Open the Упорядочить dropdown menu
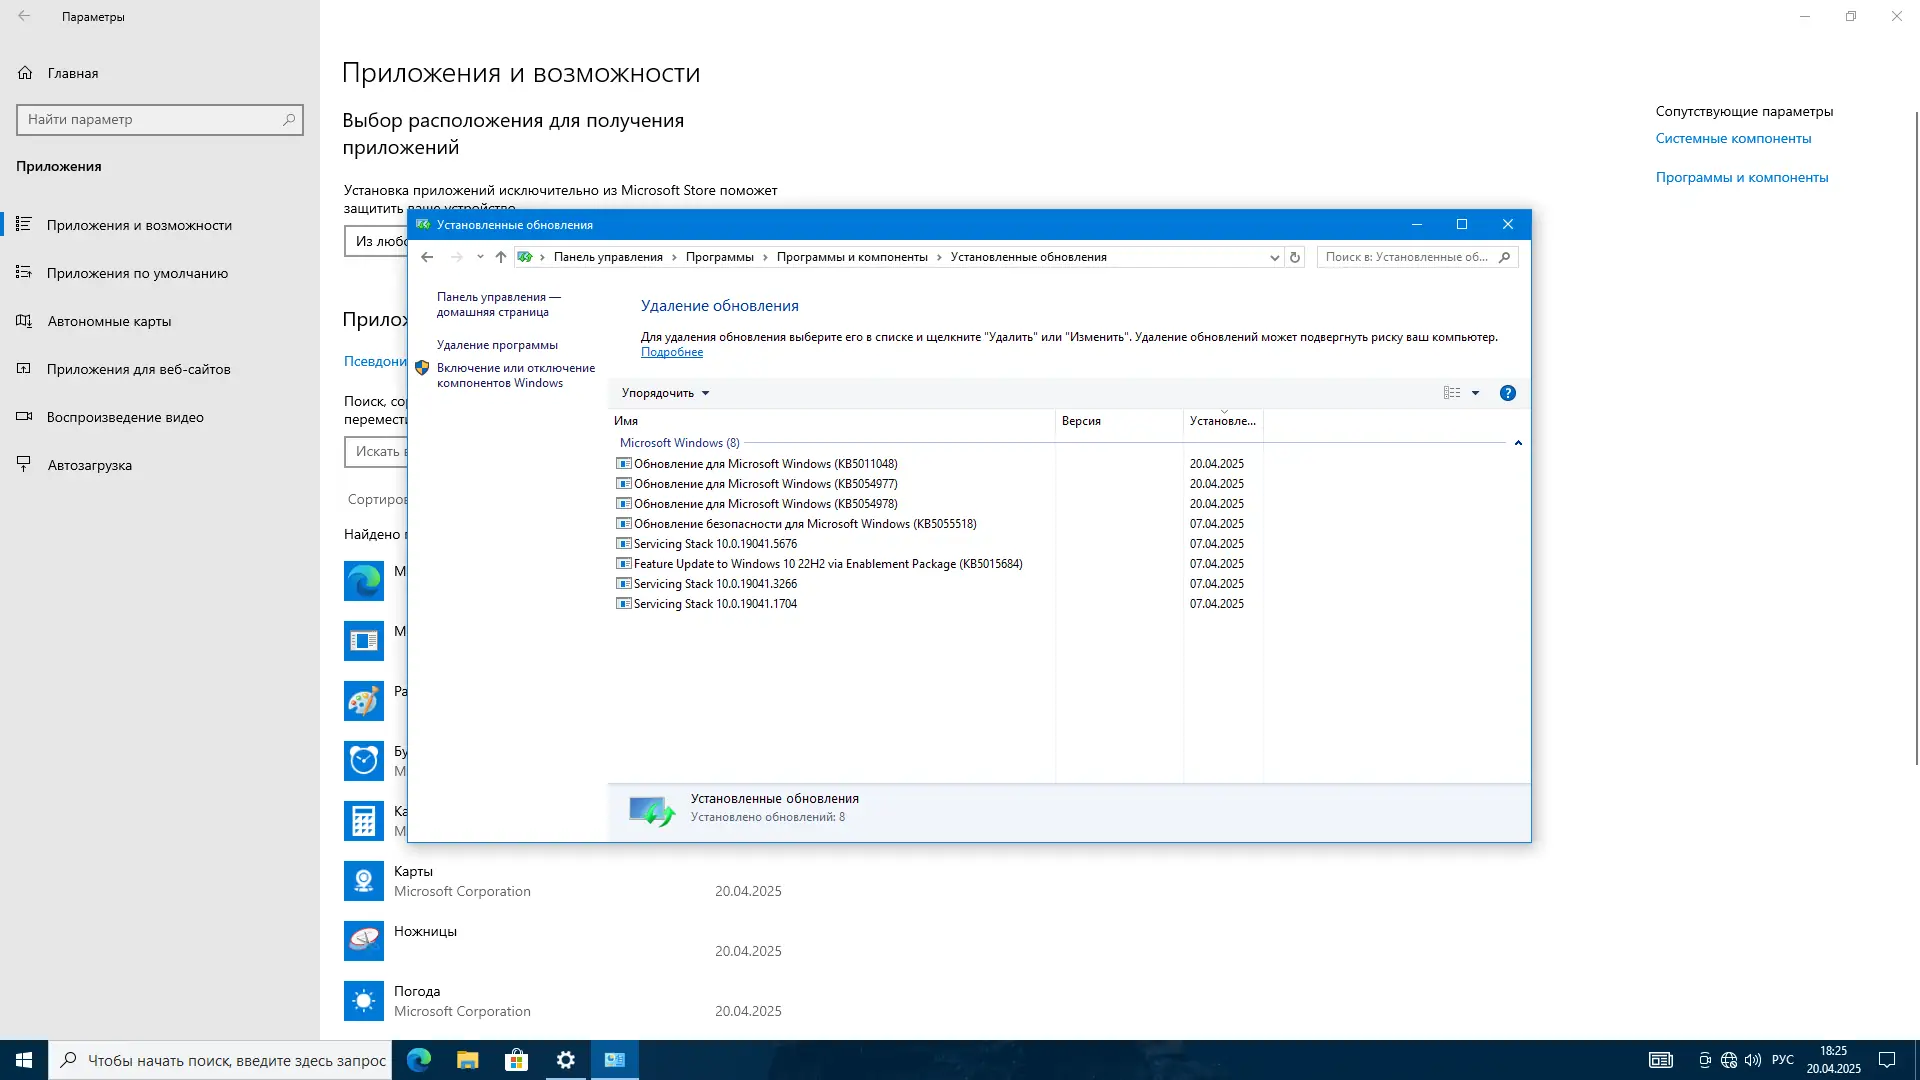The height and width of the screenshot is (1080, 1920). 665,393
